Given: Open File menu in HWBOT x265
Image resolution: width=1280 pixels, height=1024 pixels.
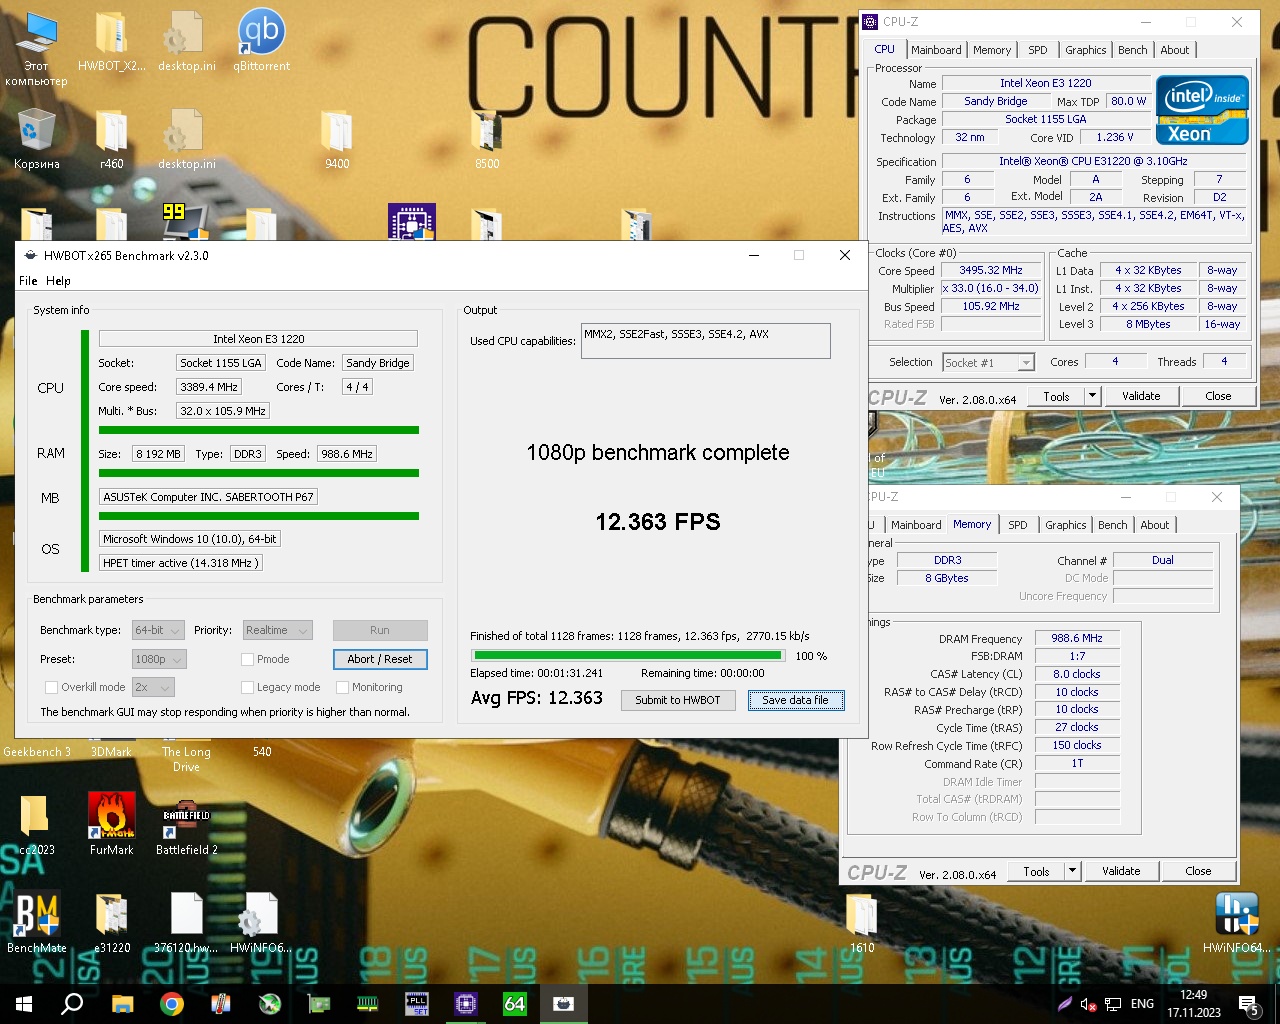Looking at the screenshot, I should click(28, 281).
